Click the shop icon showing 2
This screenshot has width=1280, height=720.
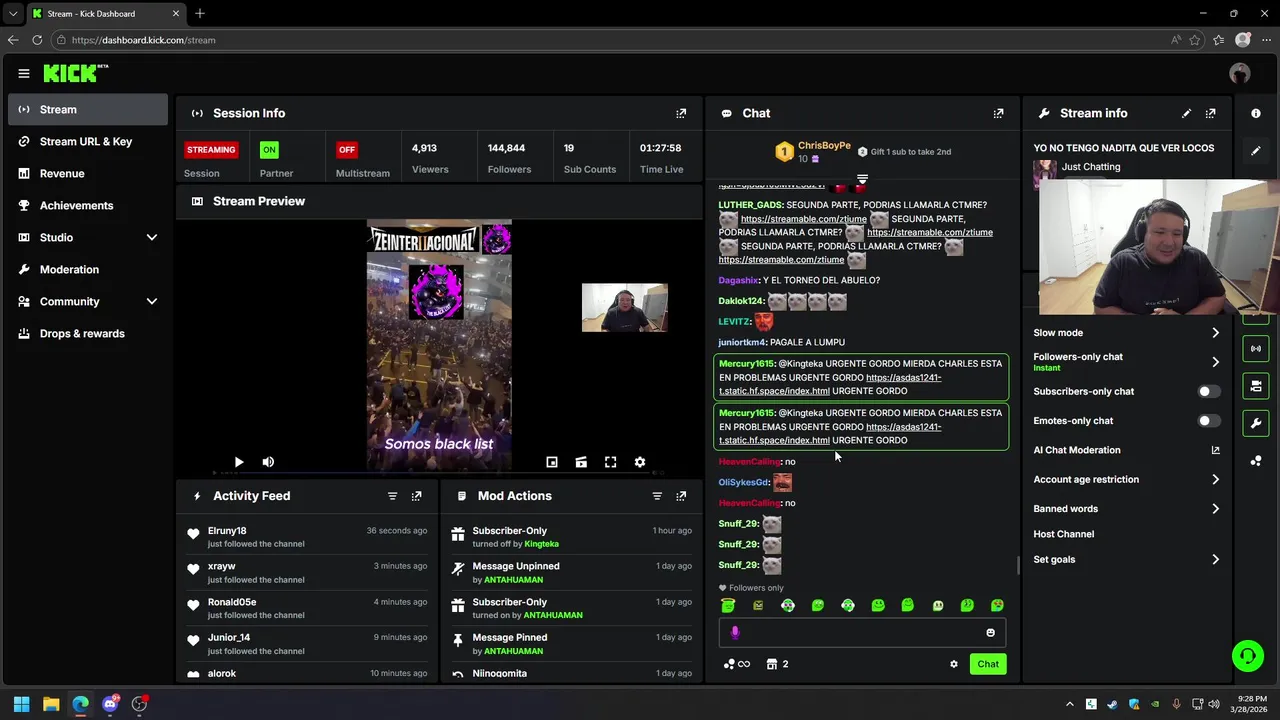[777, 664]
